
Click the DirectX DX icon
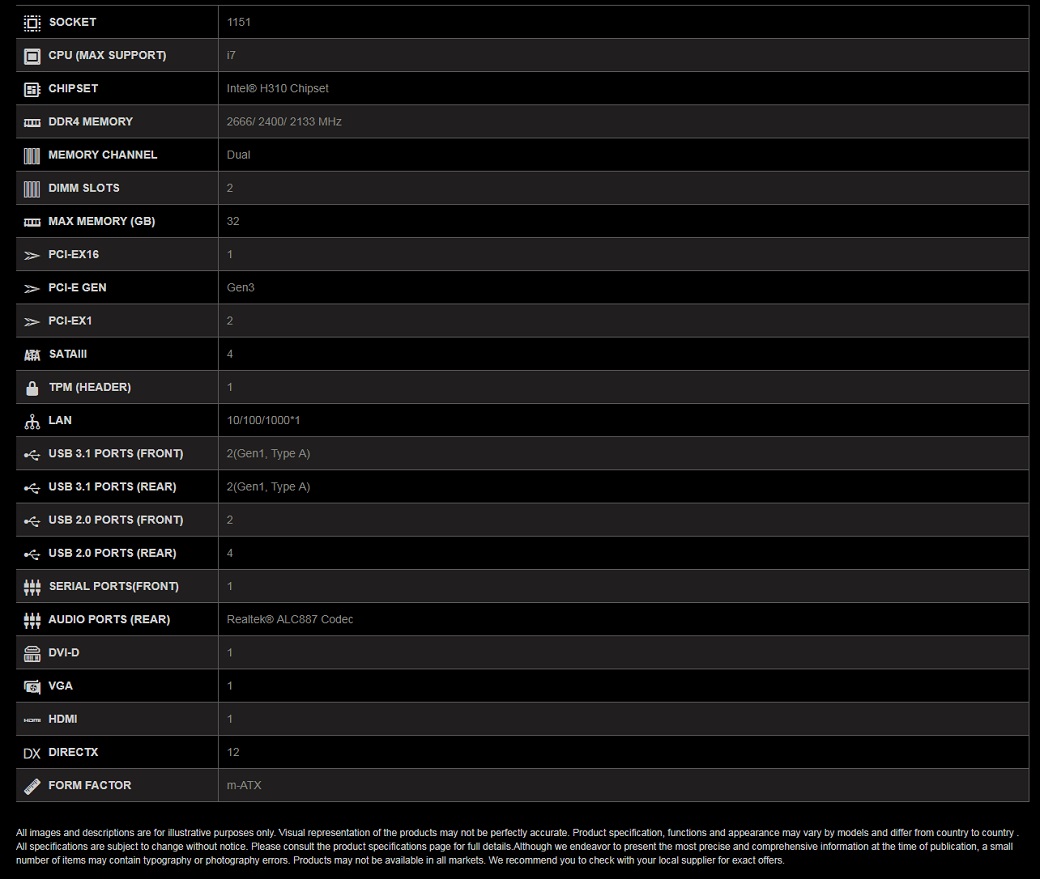coord(32,752)
